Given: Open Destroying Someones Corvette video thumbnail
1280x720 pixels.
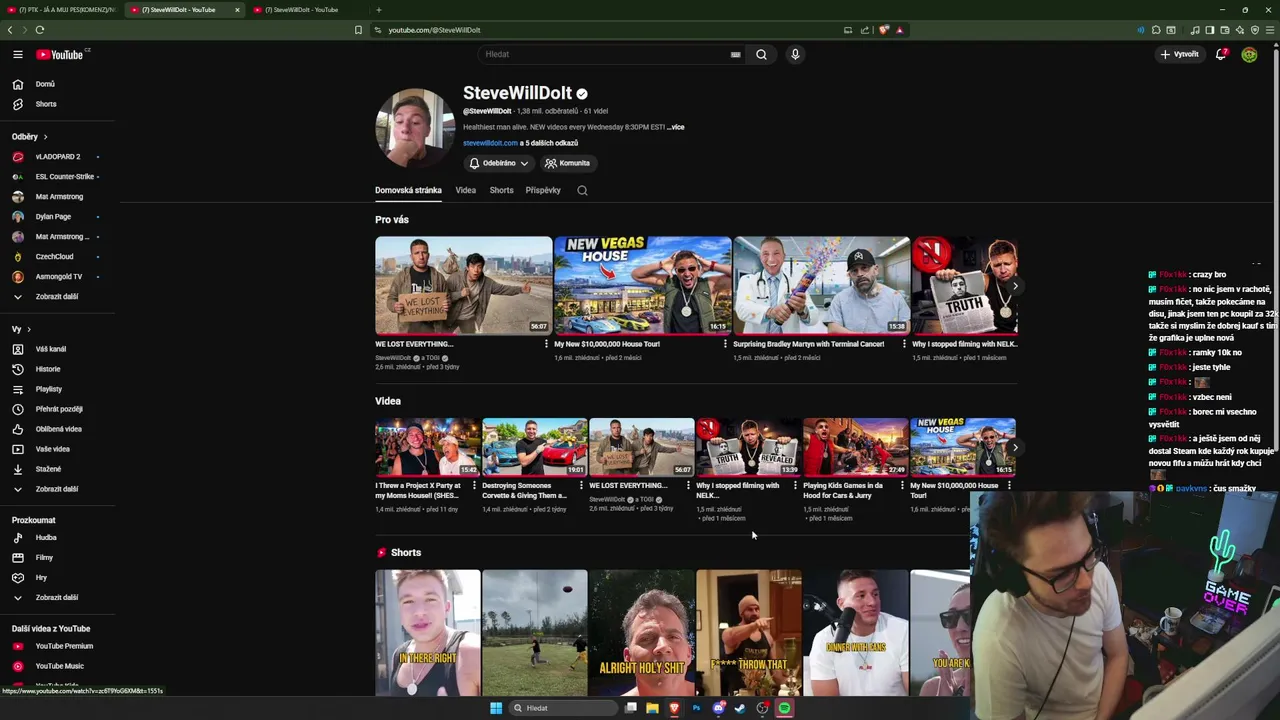Looking at the screenshot, I should [535, 447].
